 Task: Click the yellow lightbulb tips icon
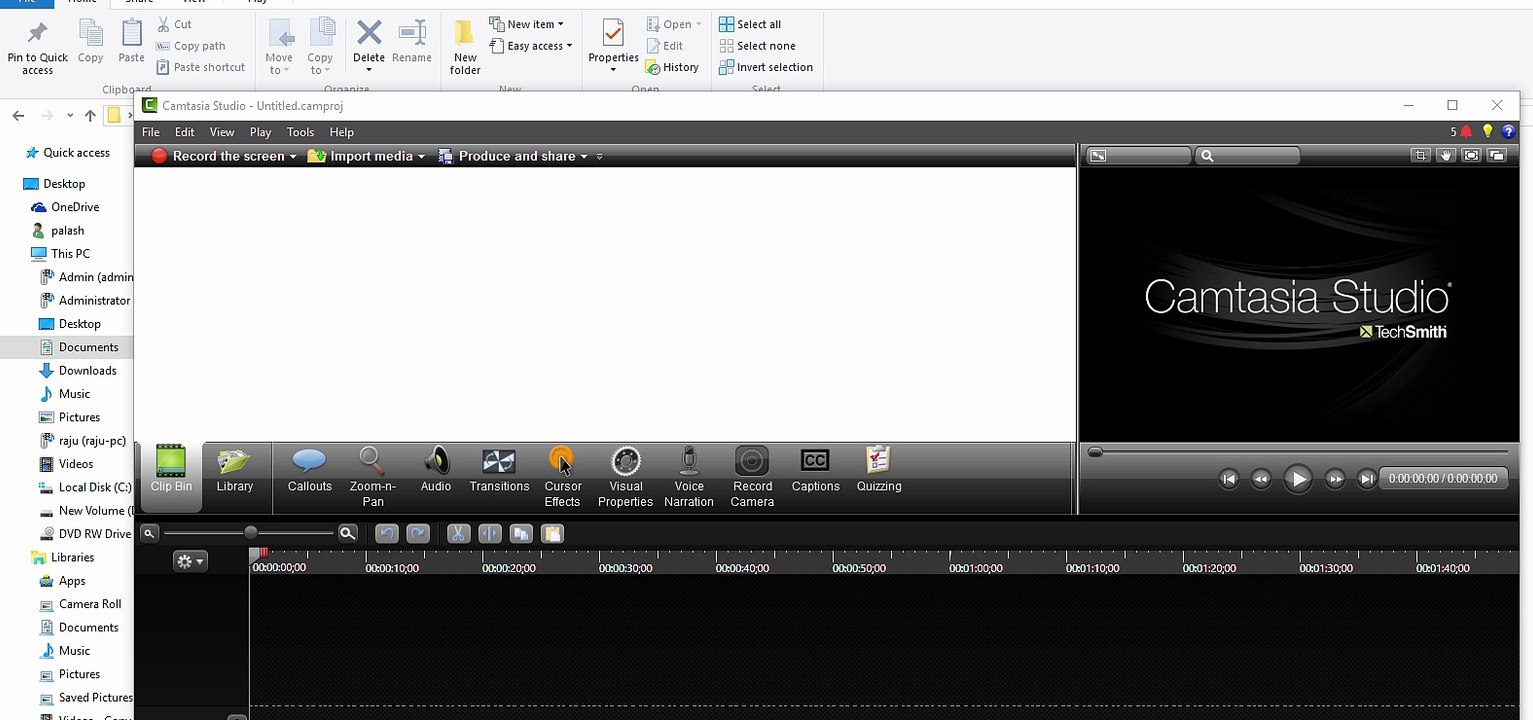(x=1488, y=132)
